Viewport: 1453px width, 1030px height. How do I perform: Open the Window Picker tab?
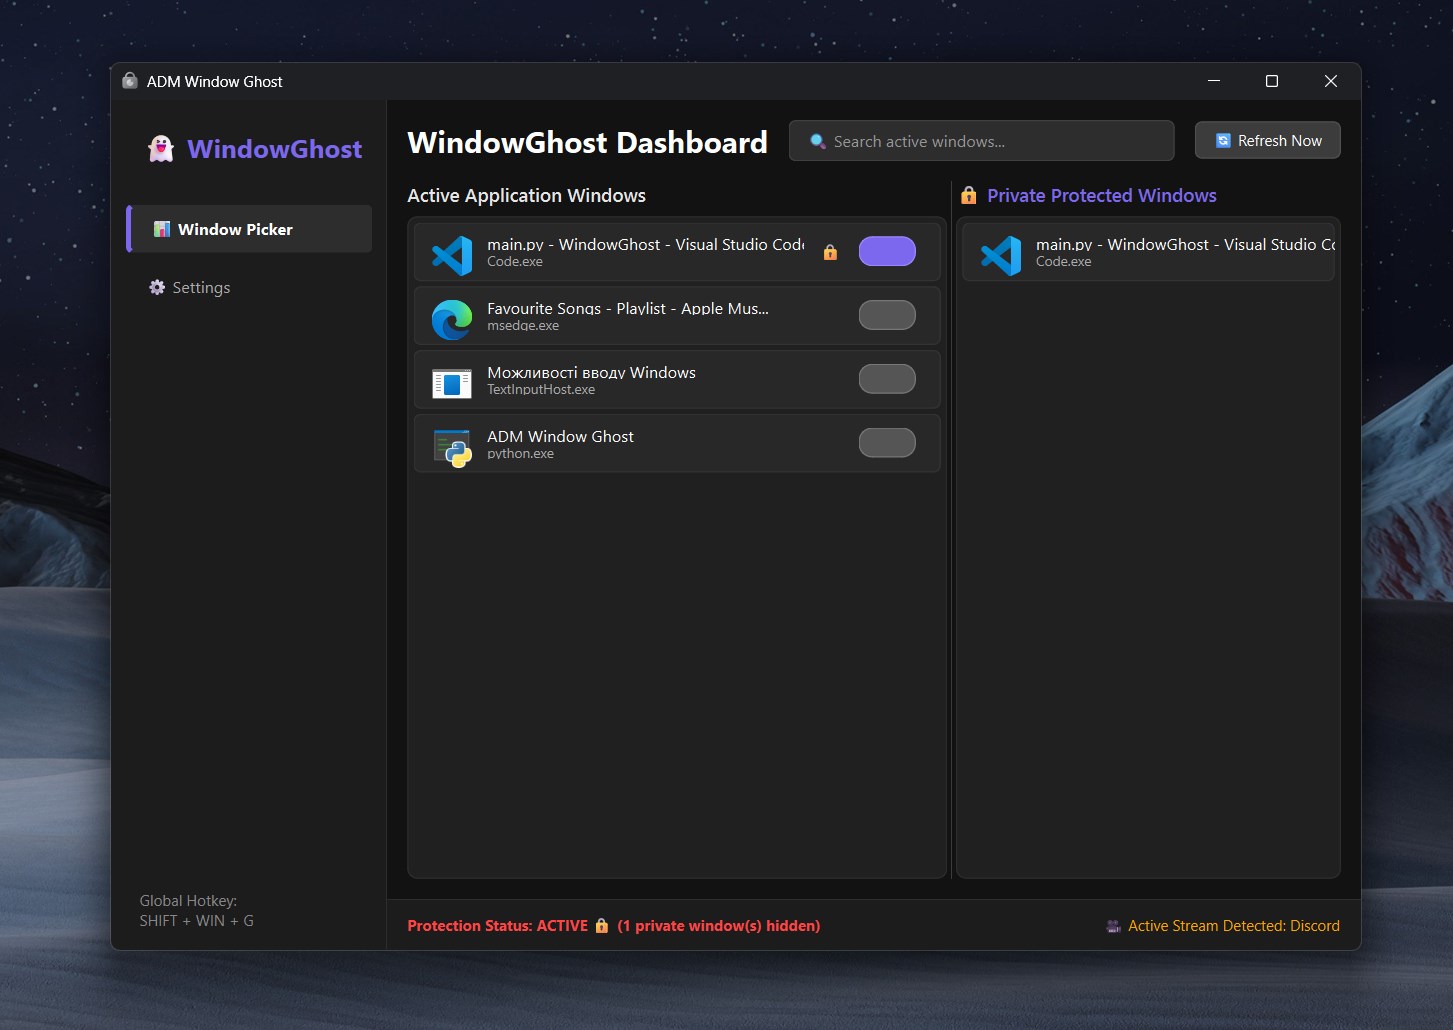pos(249,229)
